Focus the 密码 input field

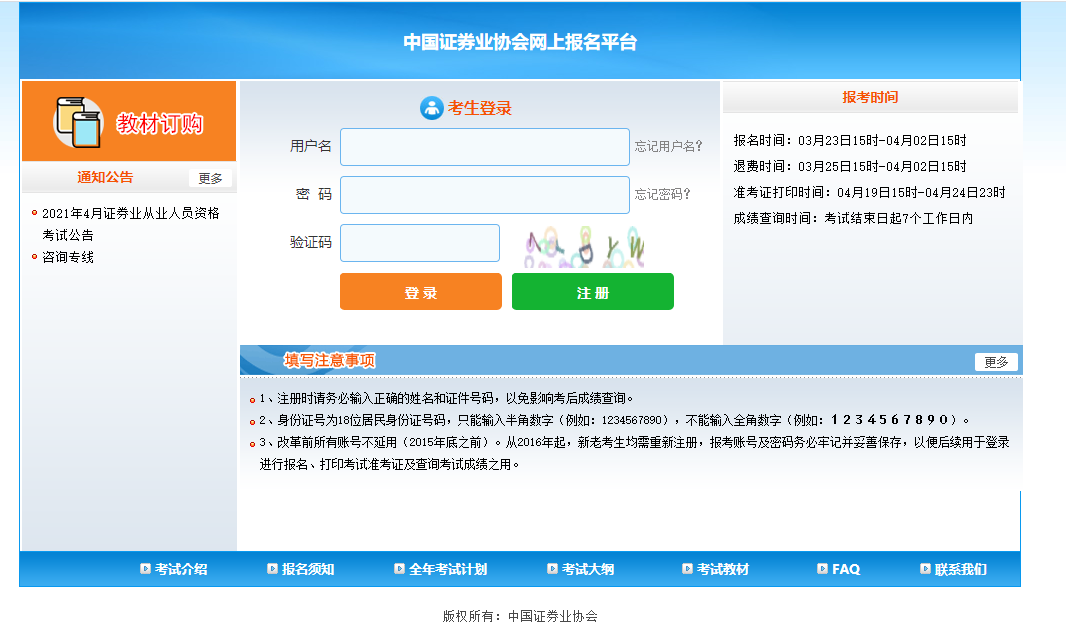tap(485, 195)
